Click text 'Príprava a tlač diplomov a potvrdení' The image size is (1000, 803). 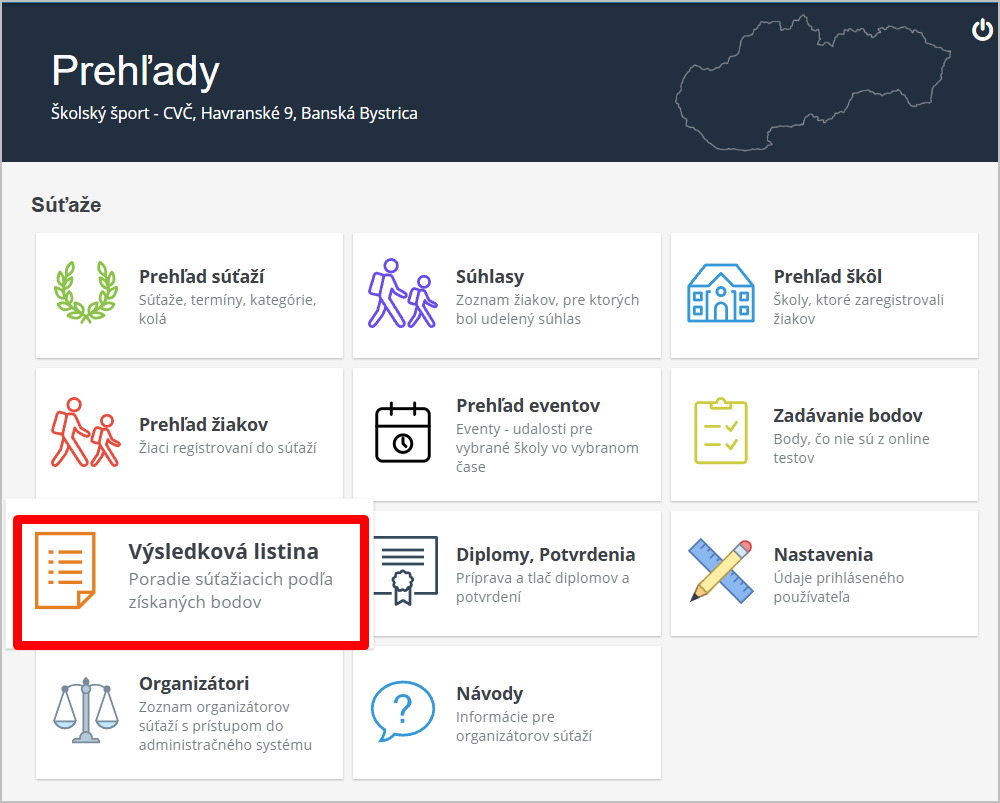(543, 587)
